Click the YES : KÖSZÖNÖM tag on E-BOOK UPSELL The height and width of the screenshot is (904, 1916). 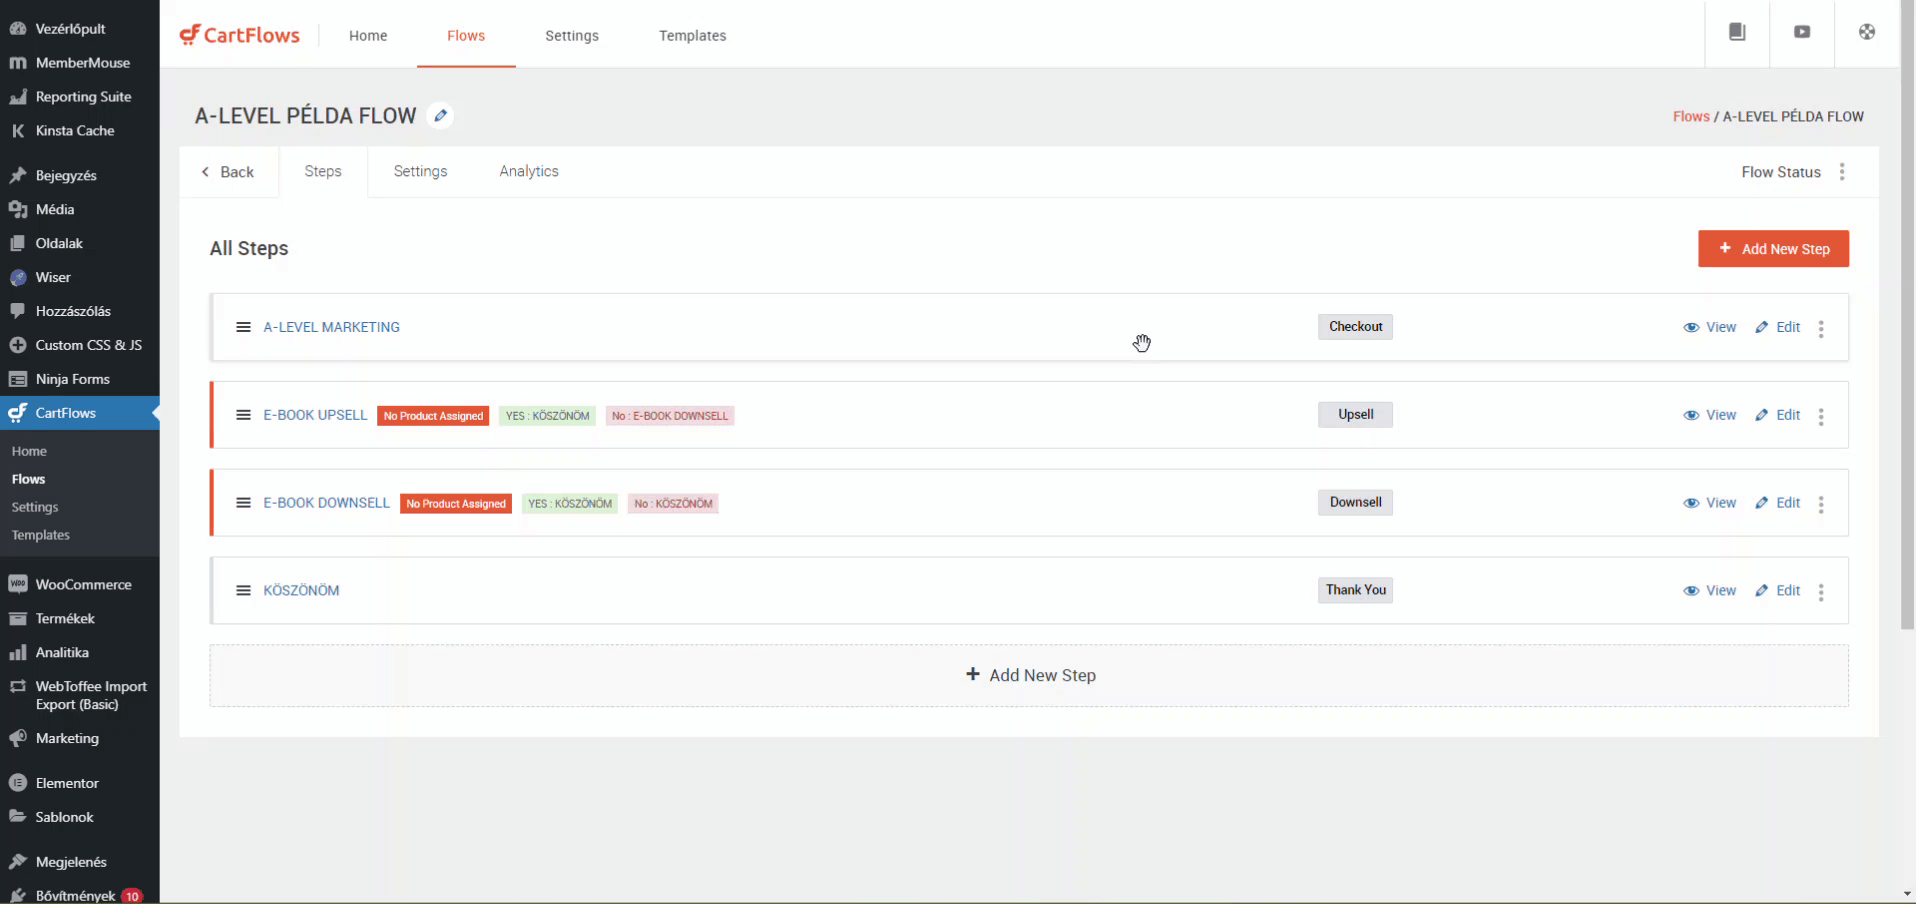(547, 416)
